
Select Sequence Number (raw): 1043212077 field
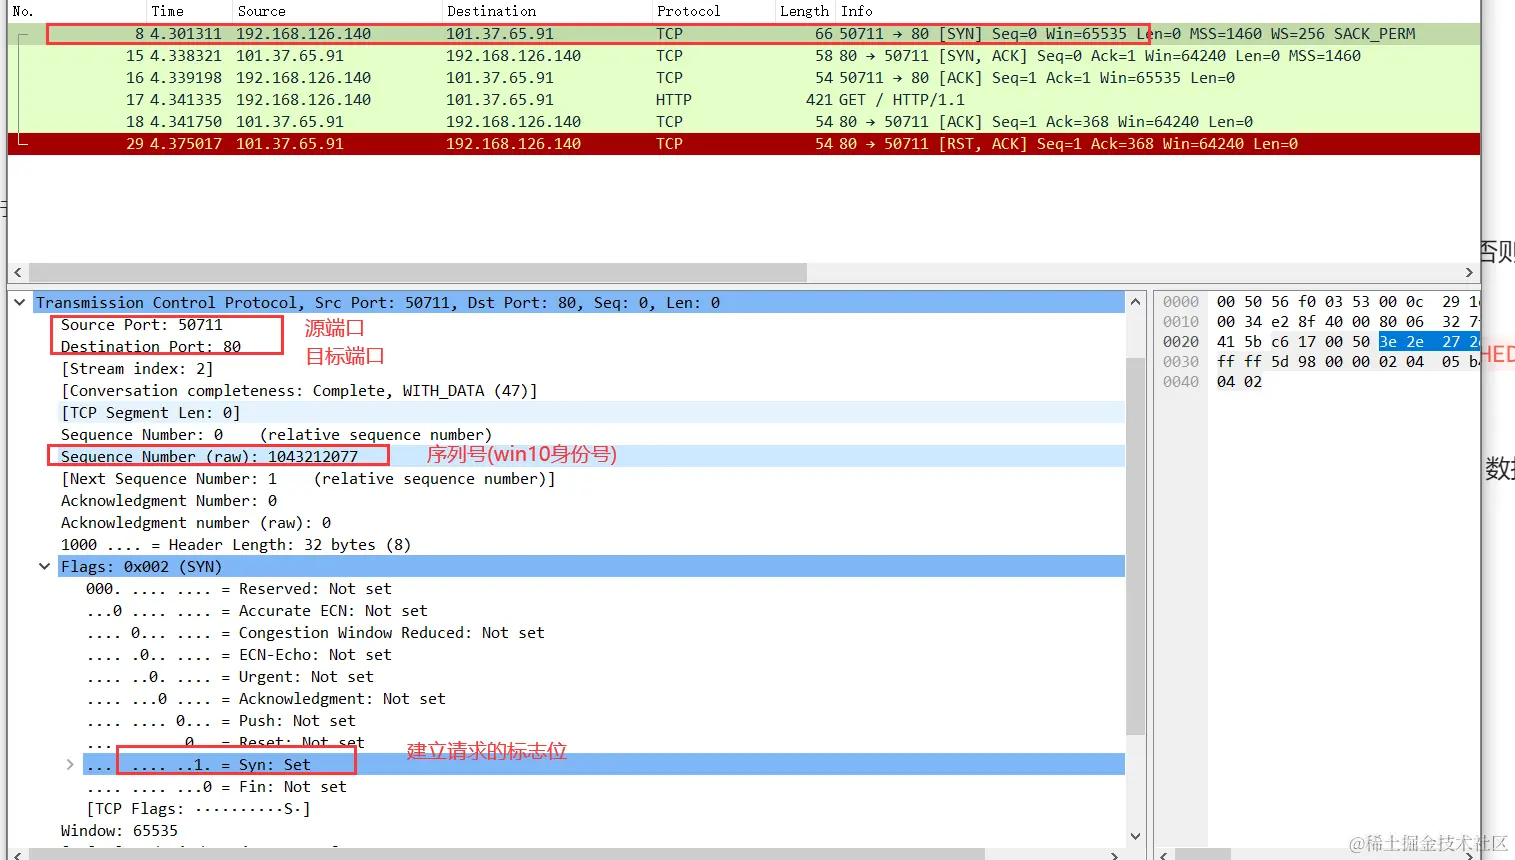point(209,456)
